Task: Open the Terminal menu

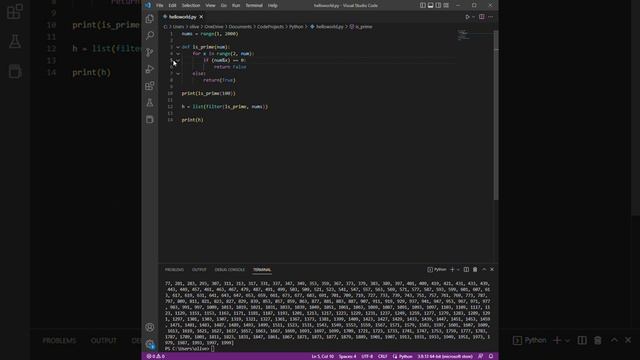Action: pos(254,5)
